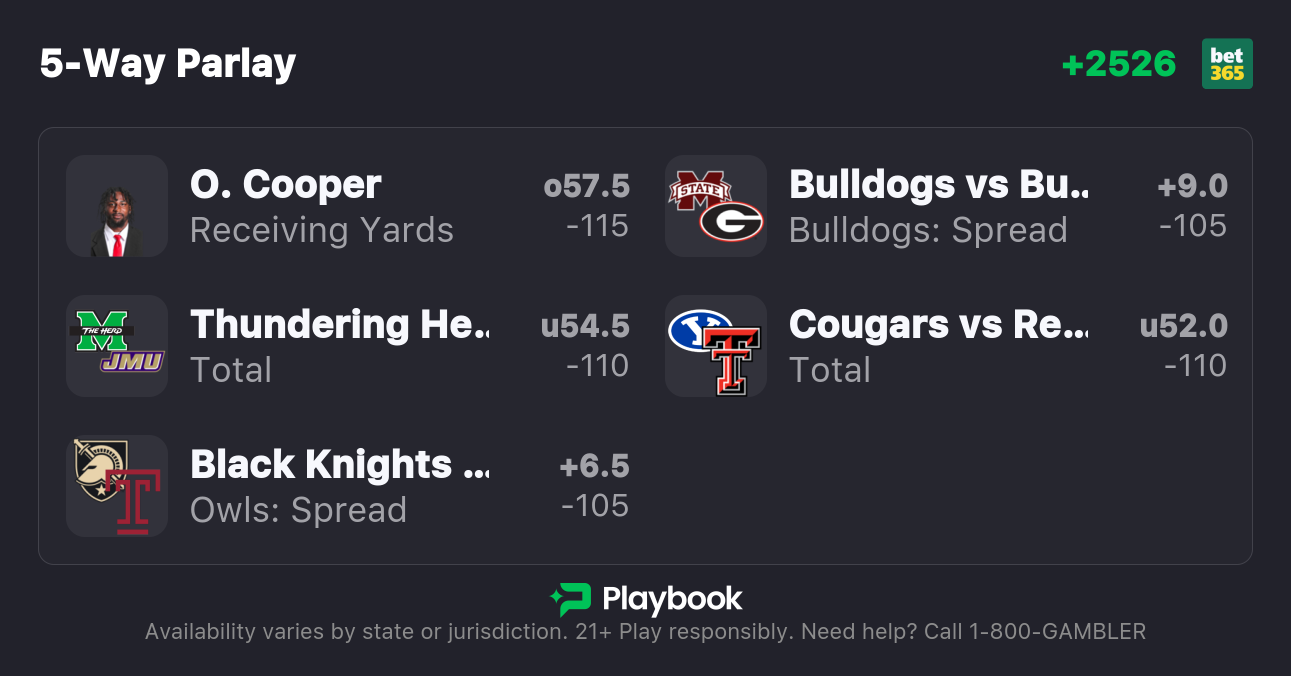Open the Cougars vs Red Raiders Total
The image size is (1291, 676).
click(x=938, y=346)
